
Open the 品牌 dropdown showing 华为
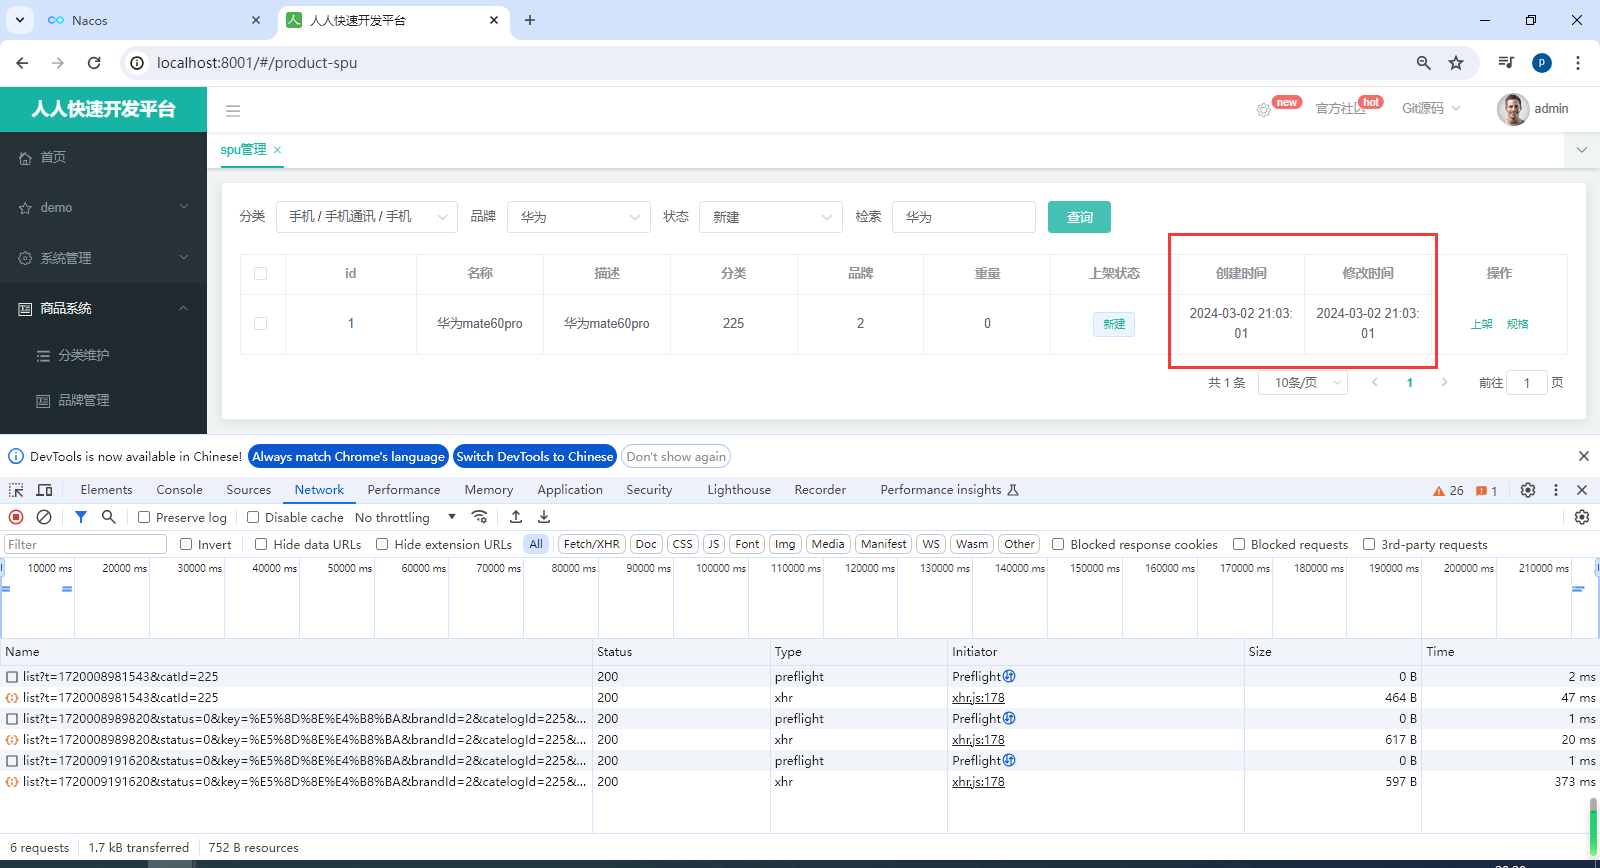[x=579, y=217]
